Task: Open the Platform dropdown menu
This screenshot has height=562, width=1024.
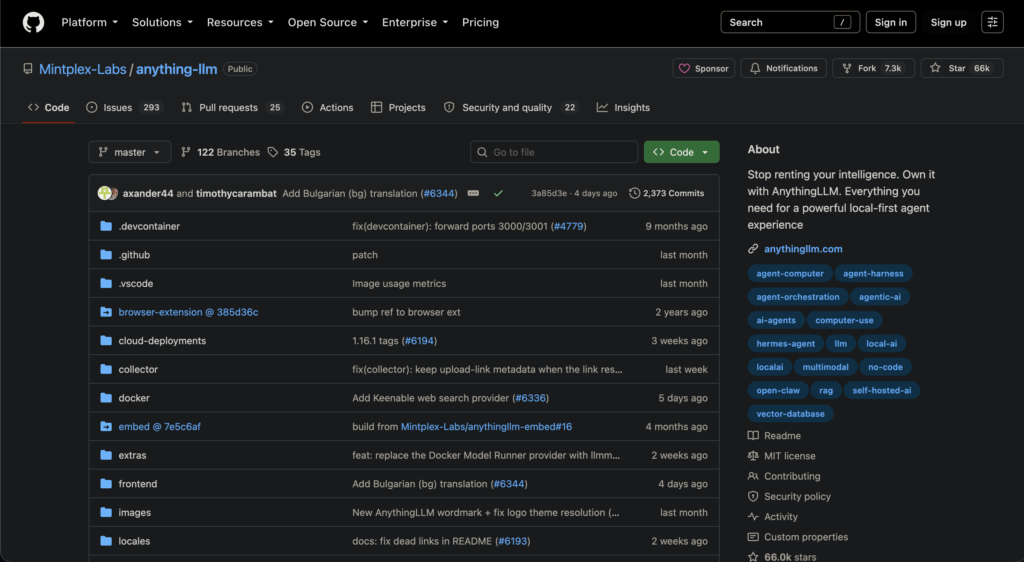Action: coord(89,22)
